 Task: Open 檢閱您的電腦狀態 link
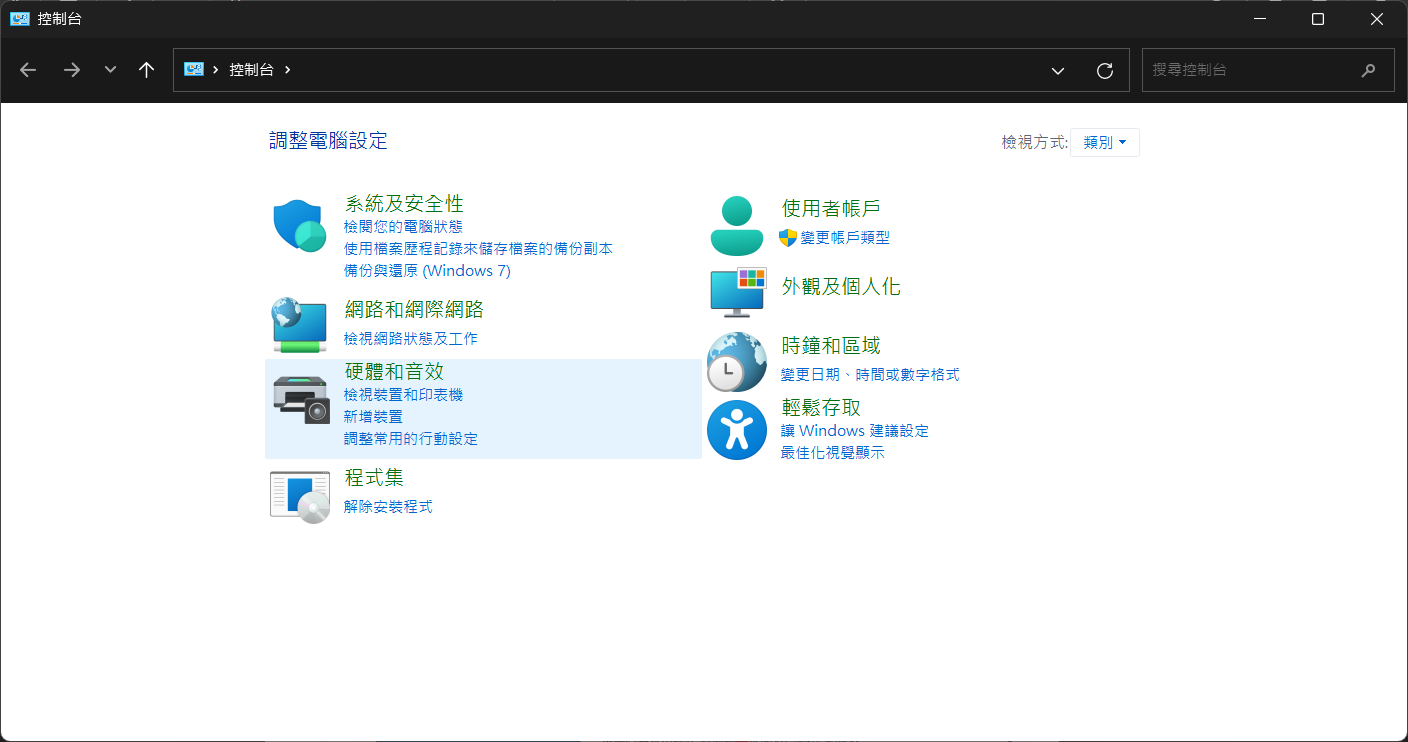point(403,227)
